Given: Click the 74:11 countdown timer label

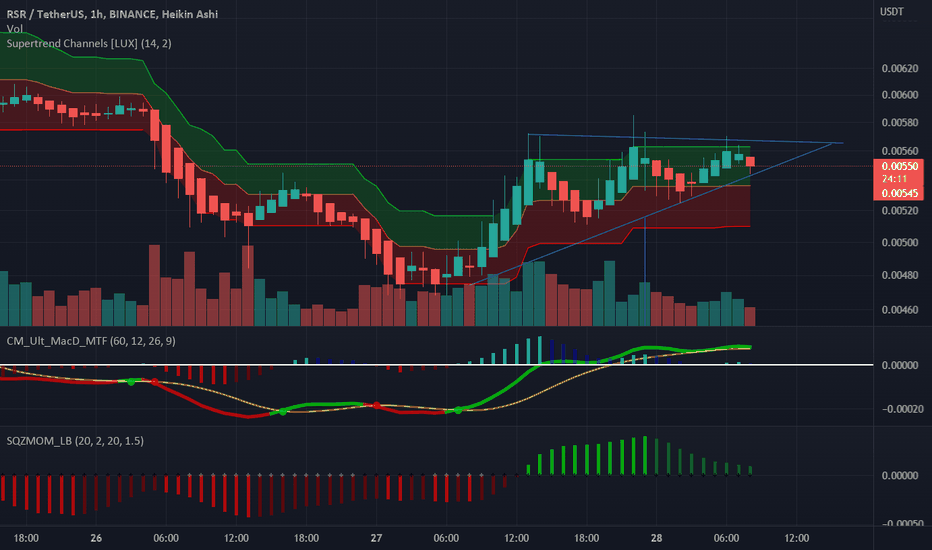Looking at the screenshot, I should tap(894, 179).
